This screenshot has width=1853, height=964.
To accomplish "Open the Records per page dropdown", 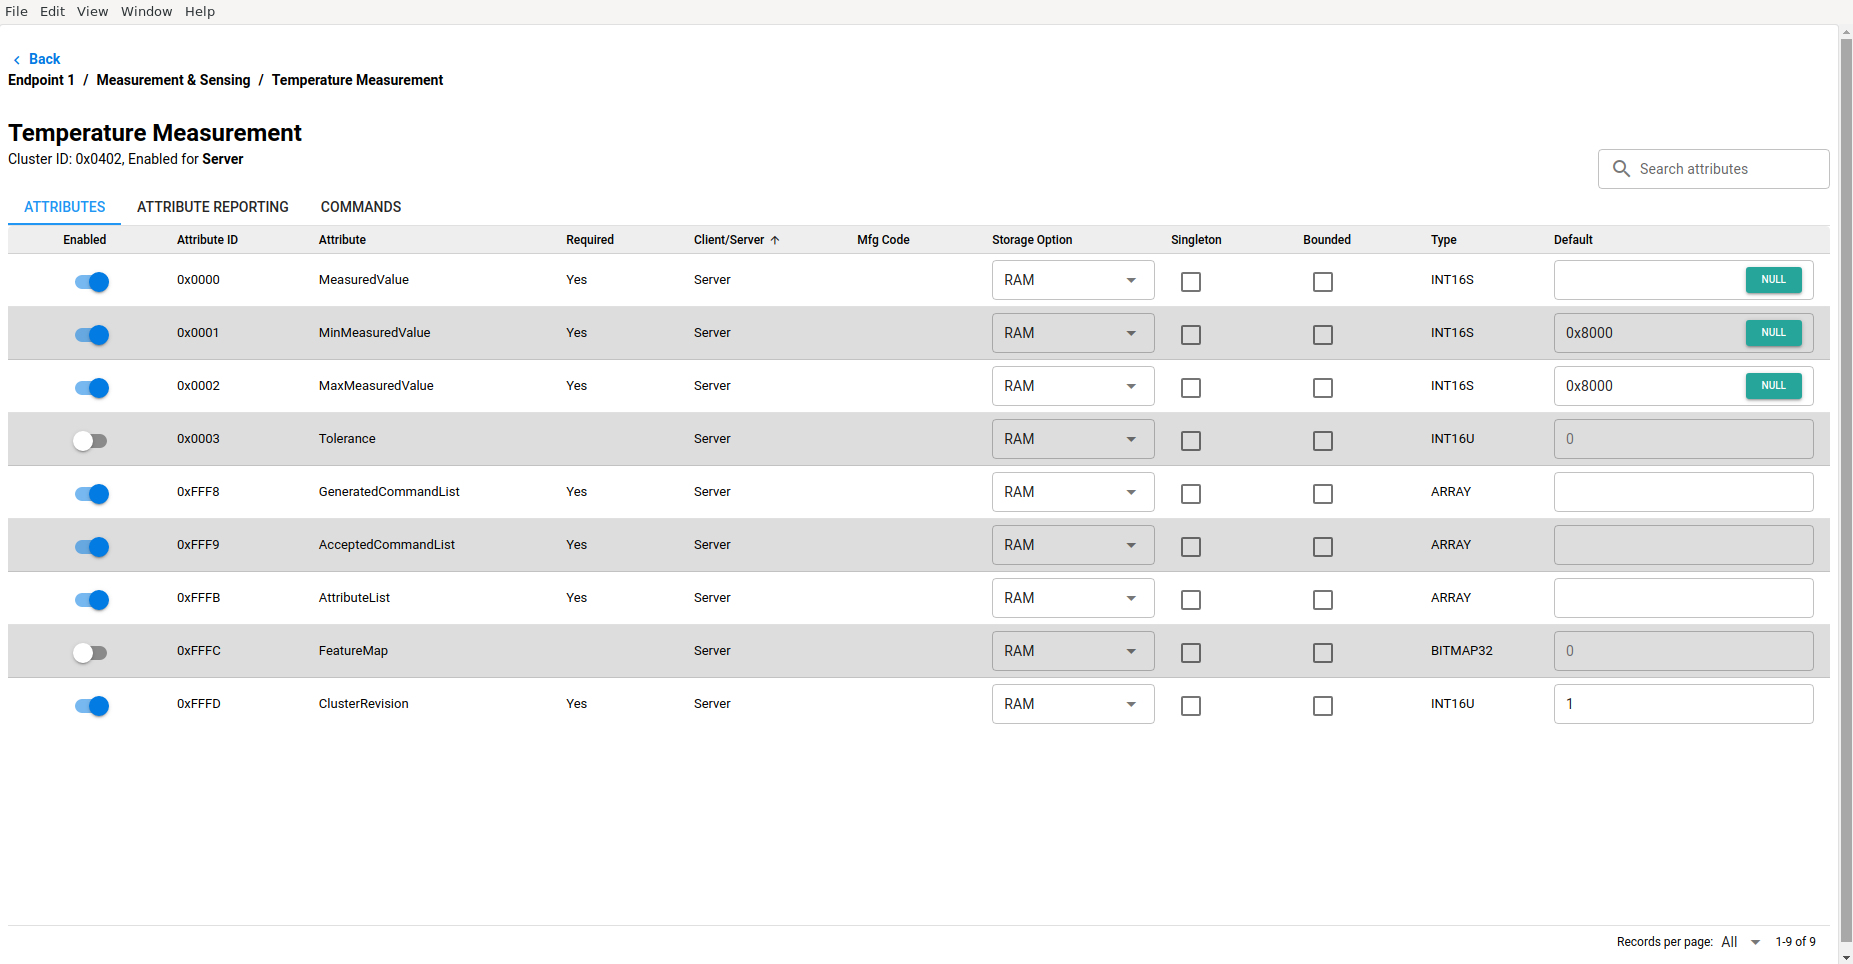I will coord(1740,942).
